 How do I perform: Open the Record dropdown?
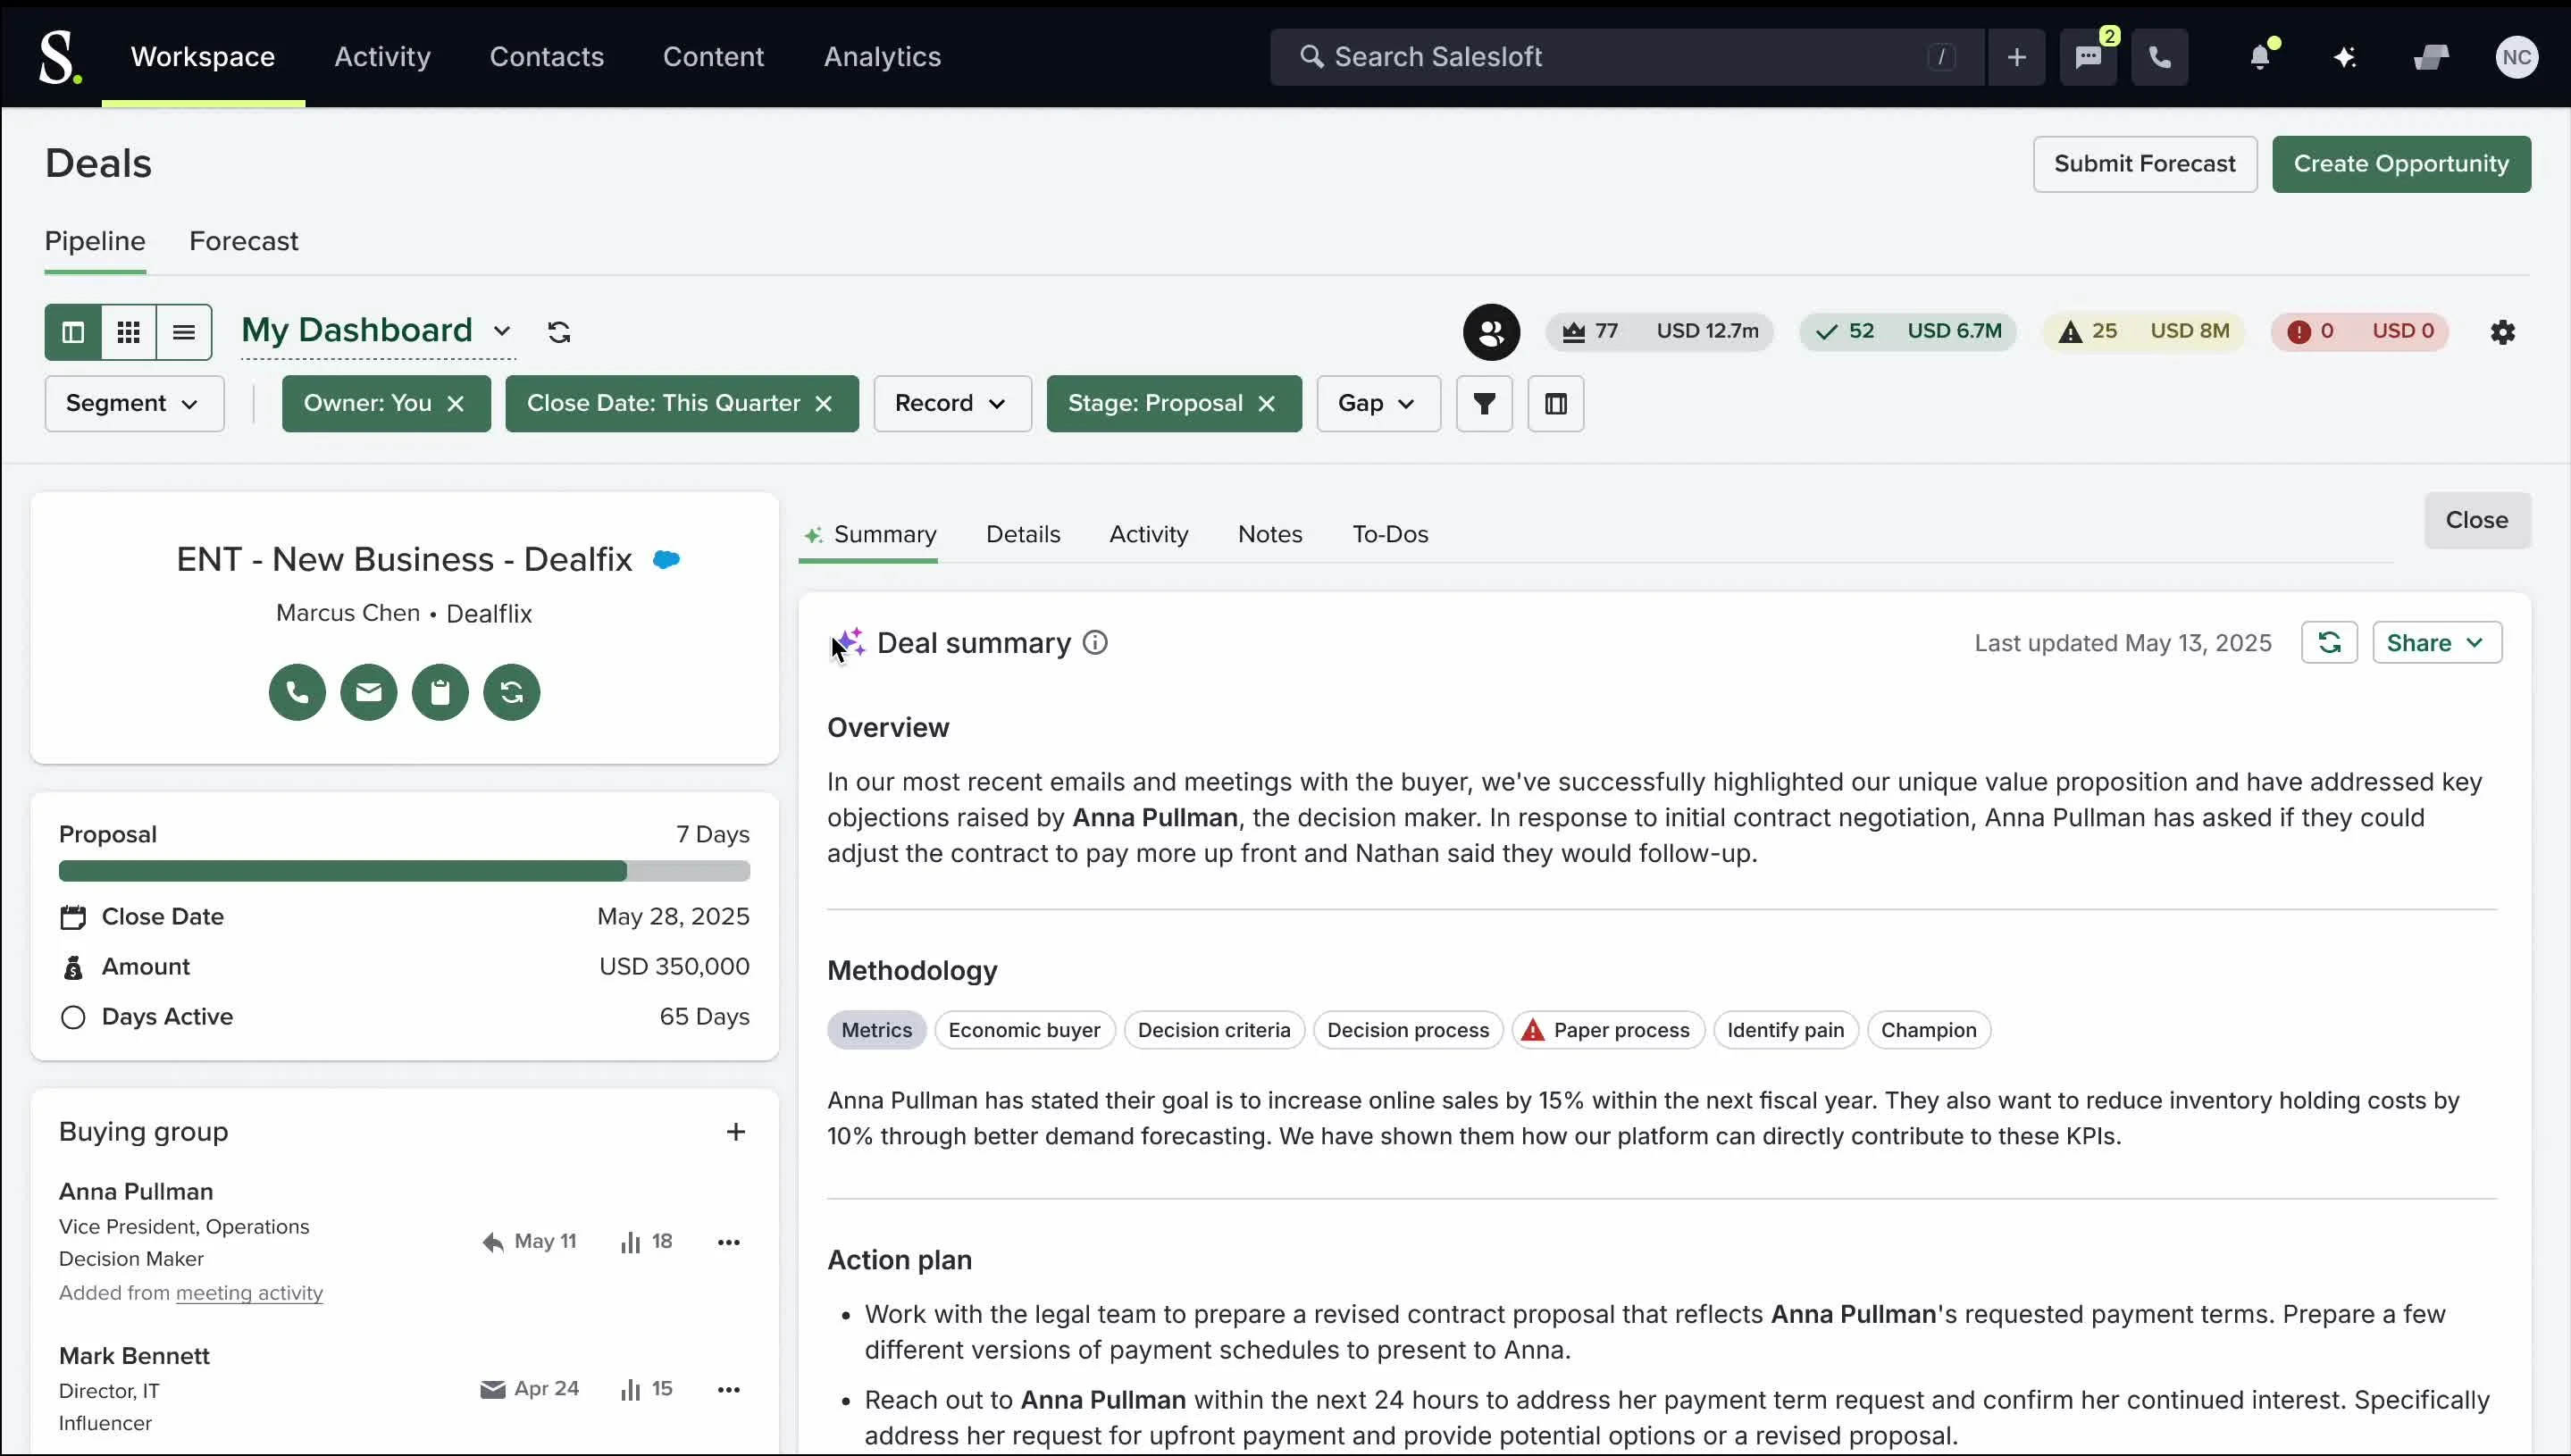(x=952, y=403)
